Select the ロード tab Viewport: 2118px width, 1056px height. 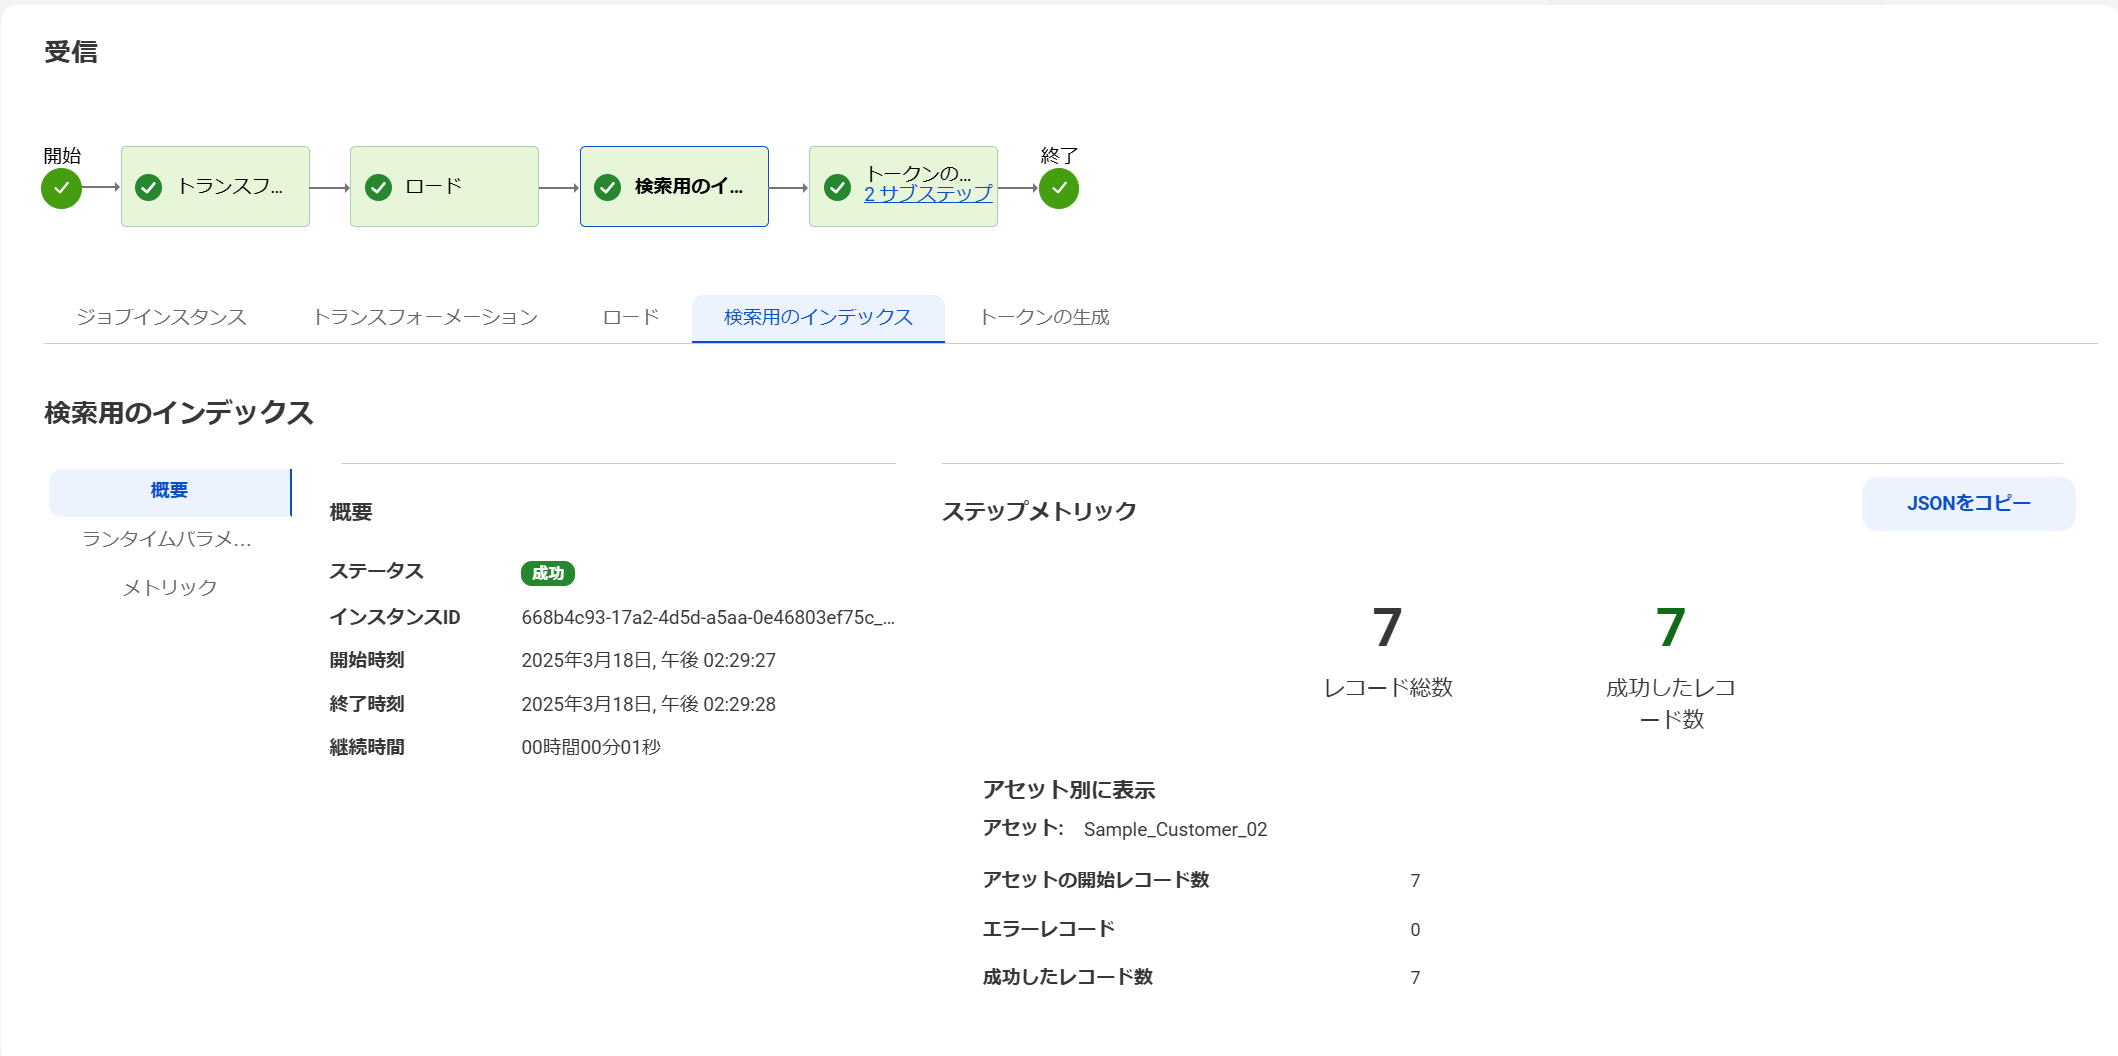click(629, 317)
